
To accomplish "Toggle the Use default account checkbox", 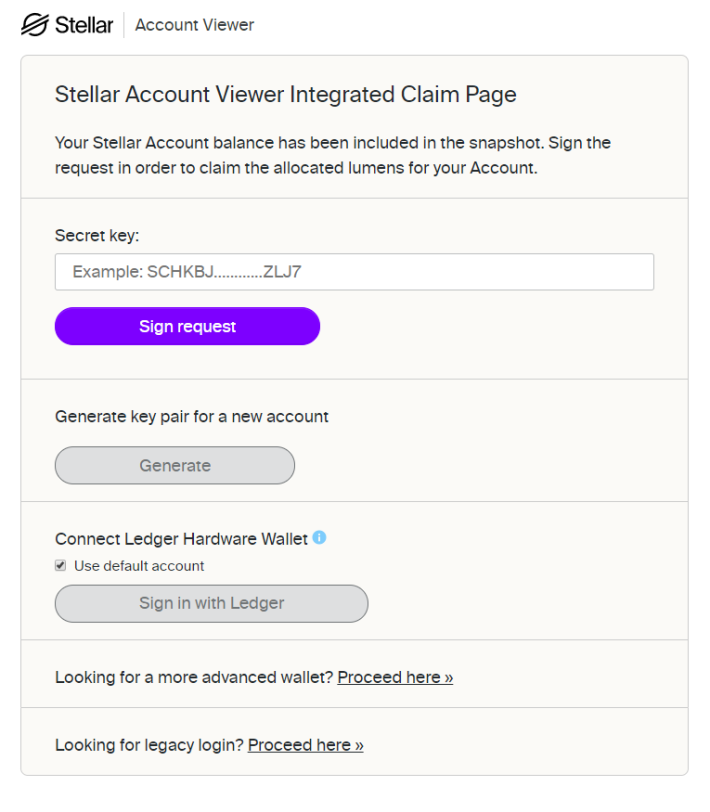I will [61, 566].
